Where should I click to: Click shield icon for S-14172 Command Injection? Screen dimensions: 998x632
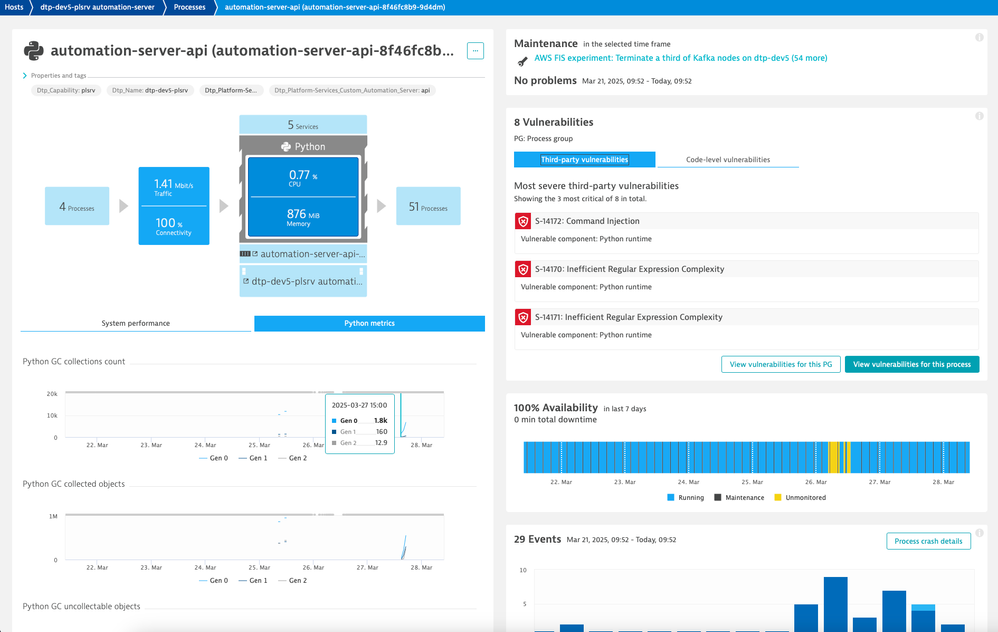click(523, 221)
